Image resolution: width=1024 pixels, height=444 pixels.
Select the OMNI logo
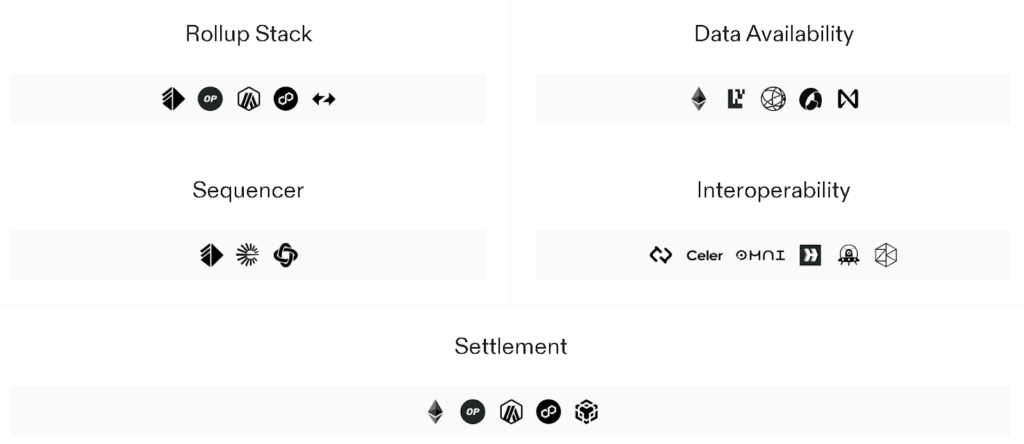click(x=761, y=256)
